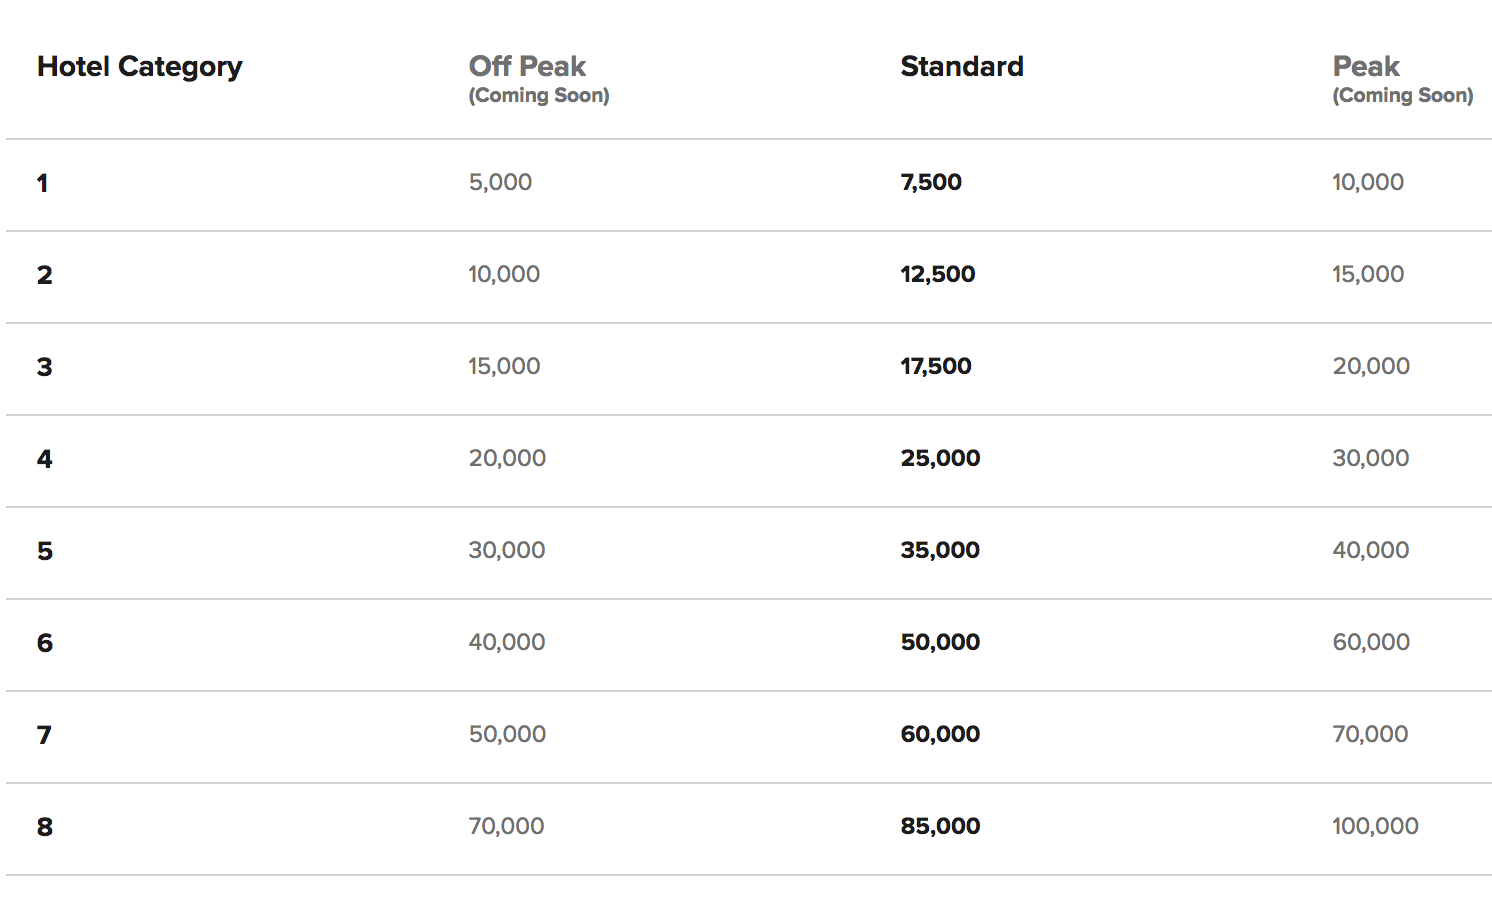The height and width of the screenshot is (898, 1492).
Task: Click the 85,000 standard points value
Action: click(x=940, y=826)
